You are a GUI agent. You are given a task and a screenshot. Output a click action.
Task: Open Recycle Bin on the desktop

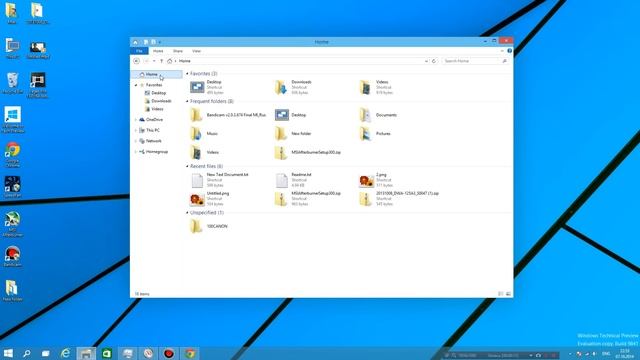point(12,83)
